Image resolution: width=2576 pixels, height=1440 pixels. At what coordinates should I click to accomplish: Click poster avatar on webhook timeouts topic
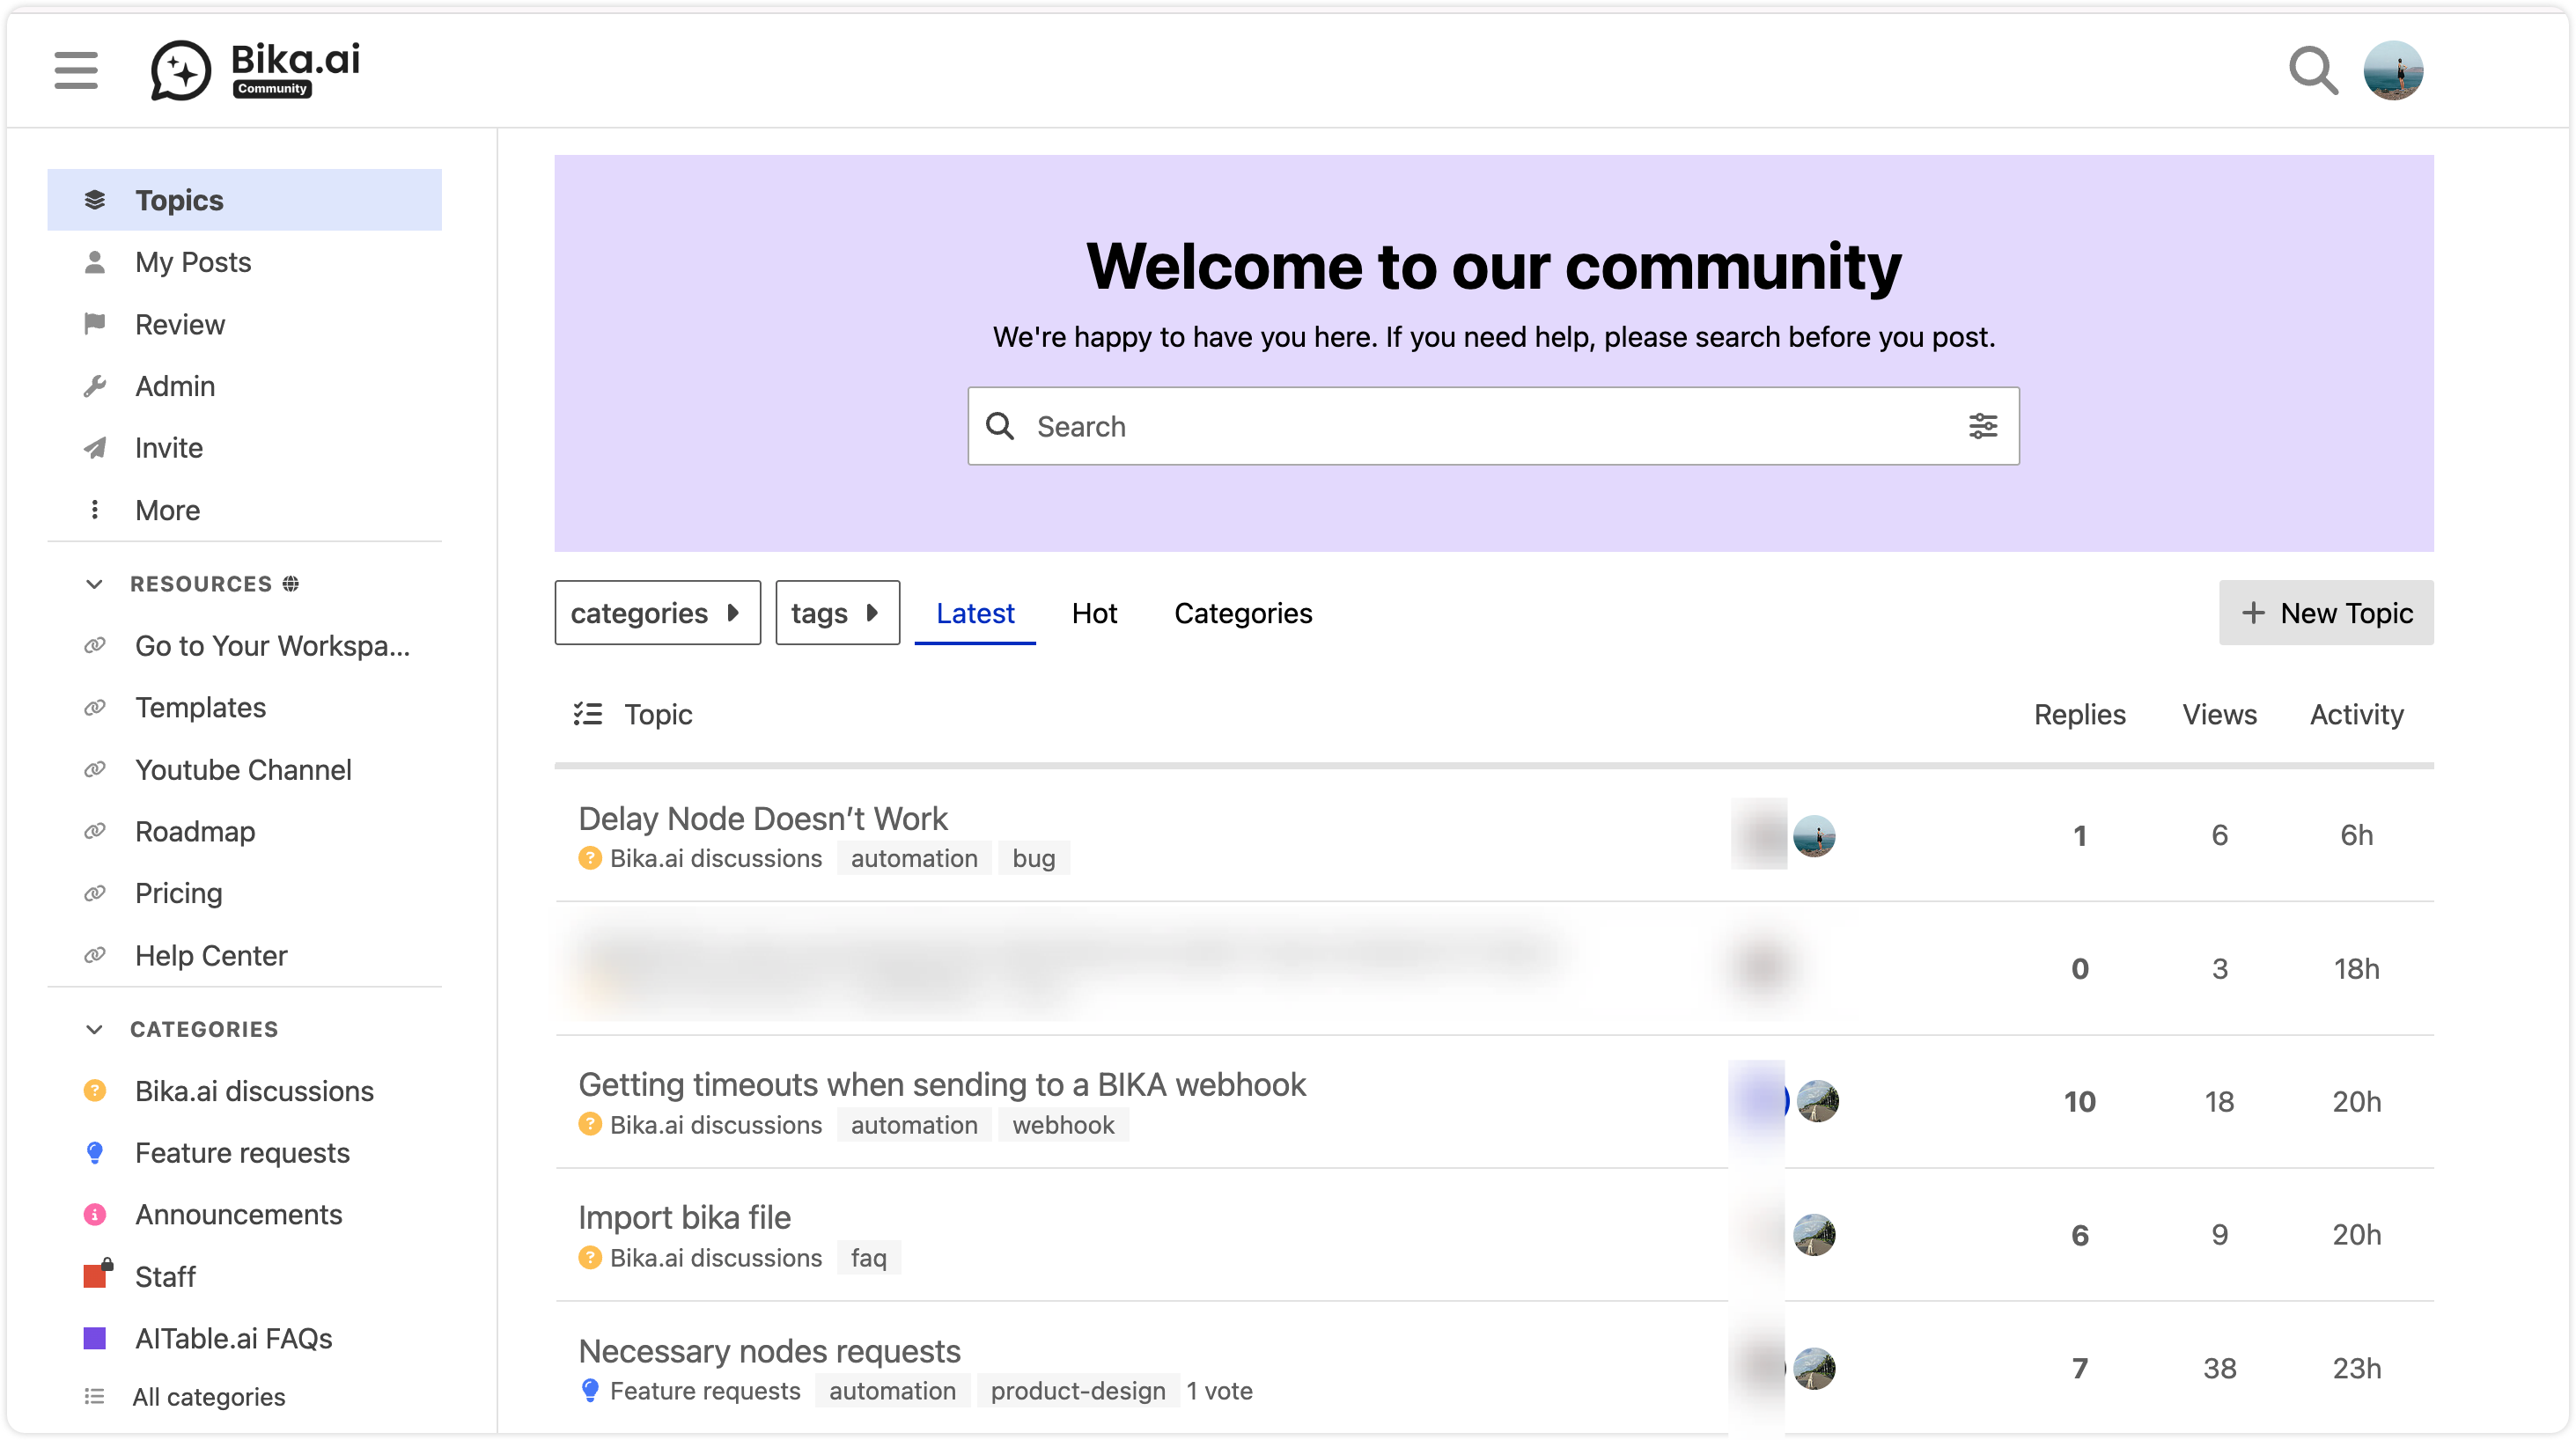pyautogui.click(x=1817, y=1101)
